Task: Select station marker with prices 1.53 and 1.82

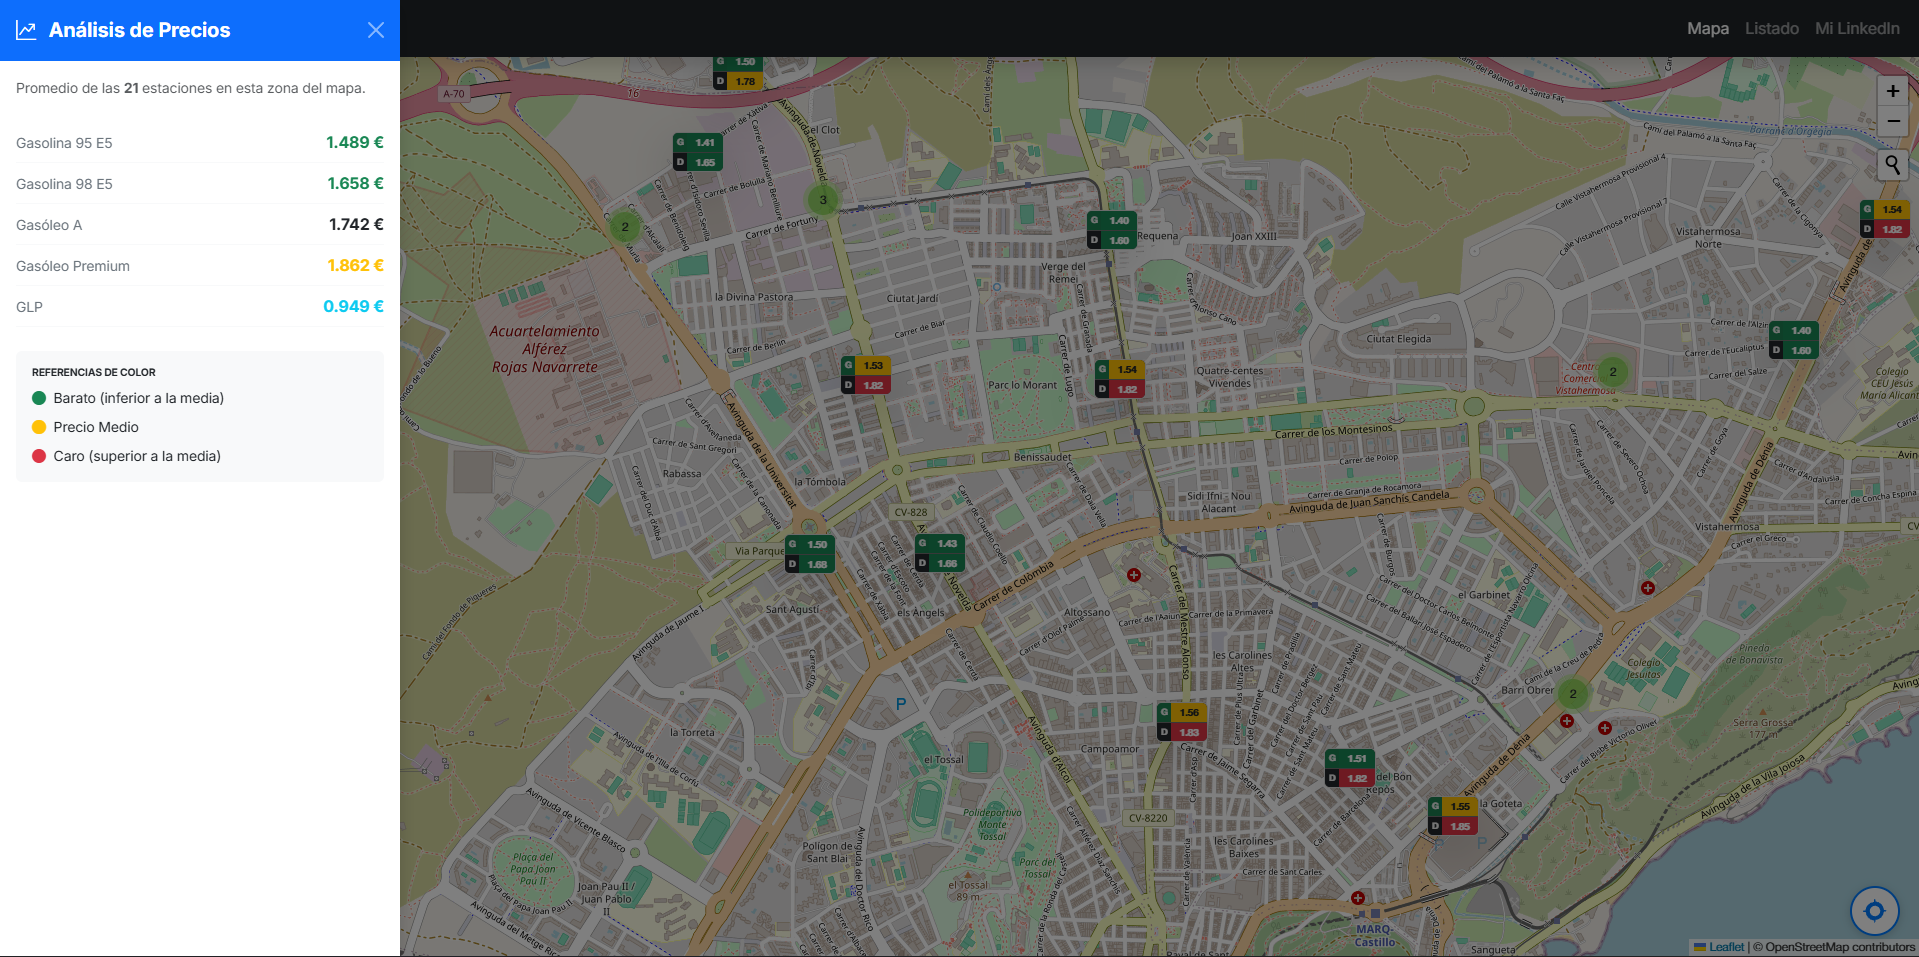Action: [865, 375]
